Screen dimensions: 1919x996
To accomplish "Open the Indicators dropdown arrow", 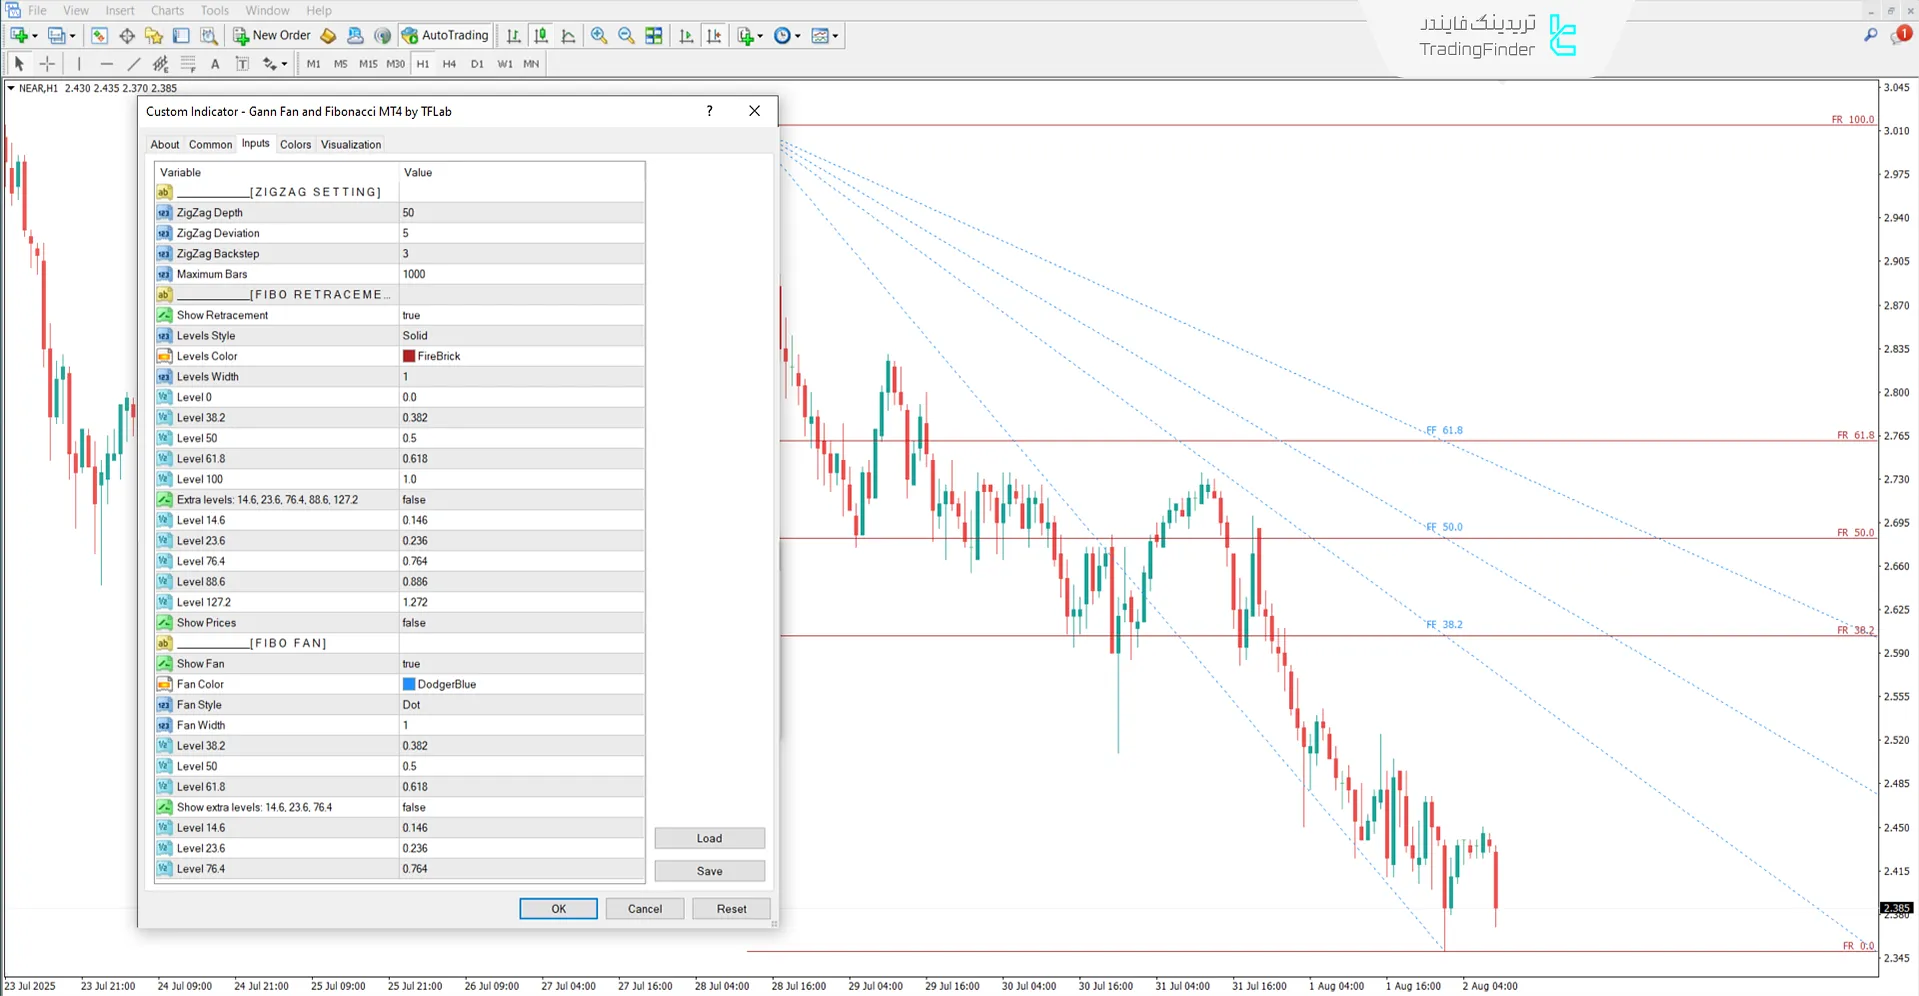I will pos(759,36).
